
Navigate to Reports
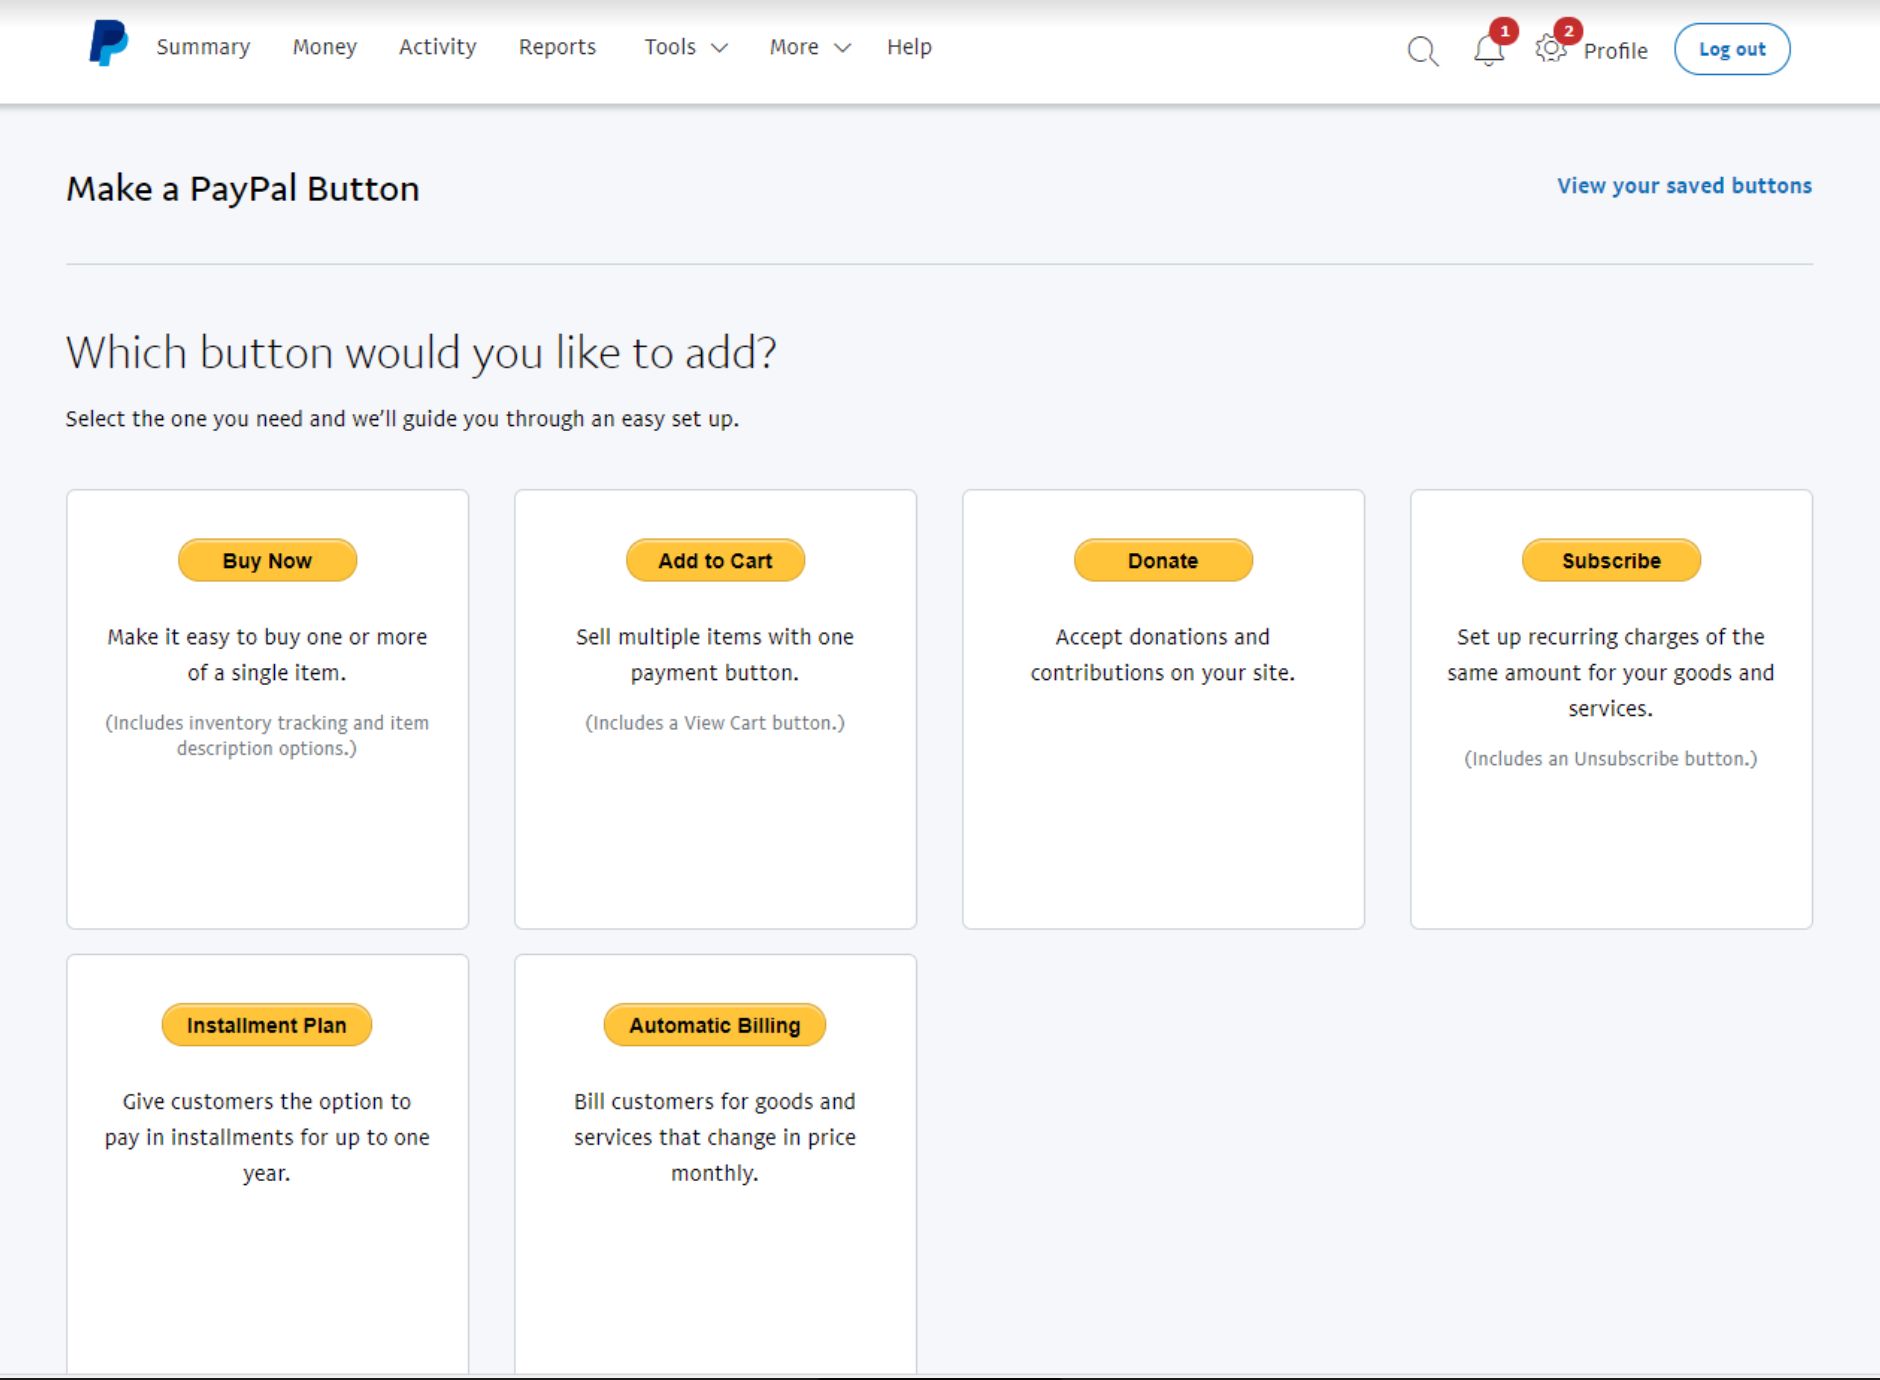click(x=557, y=47)
